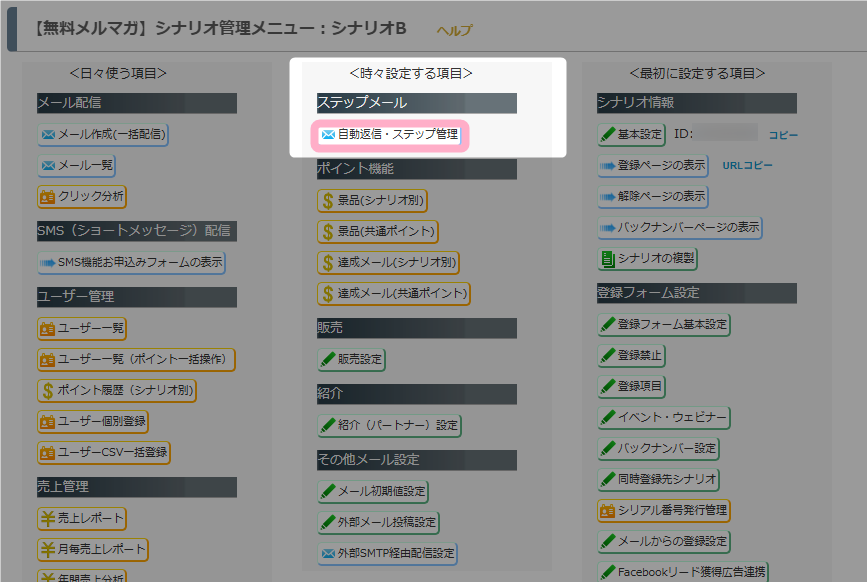Click the yen icon on 売上レポート
Image resolution: width=867 pixels, height=582 pixels.
(x=48, y=518)
